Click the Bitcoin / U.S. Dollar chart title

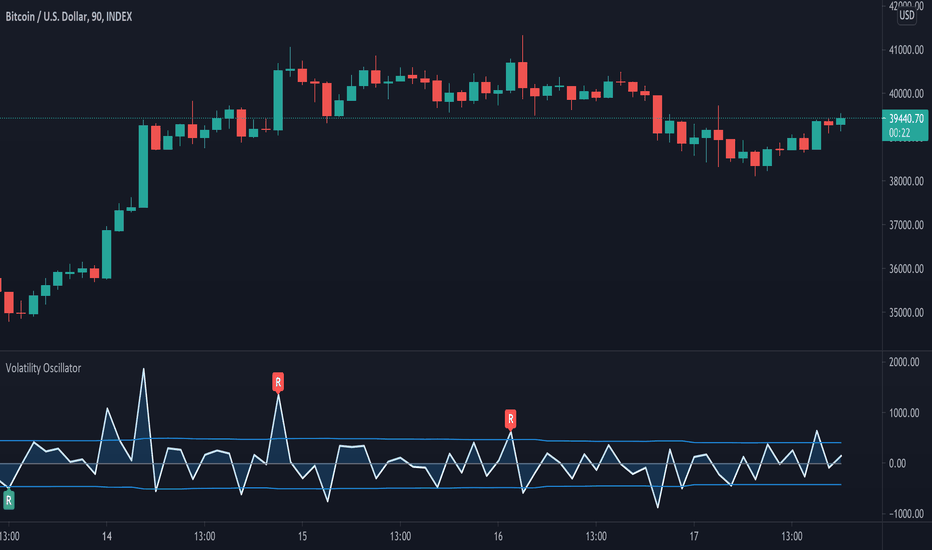click(69, 17)
